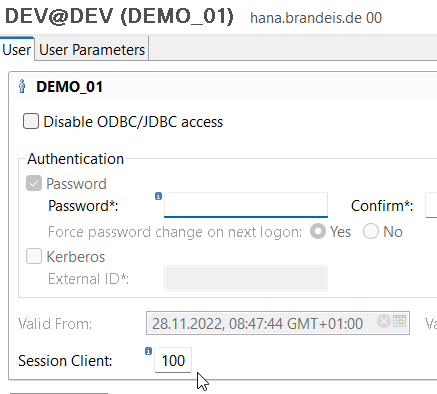Click the DEMO_01 user icon
The image size is (437, 394).
coord(22,86)
